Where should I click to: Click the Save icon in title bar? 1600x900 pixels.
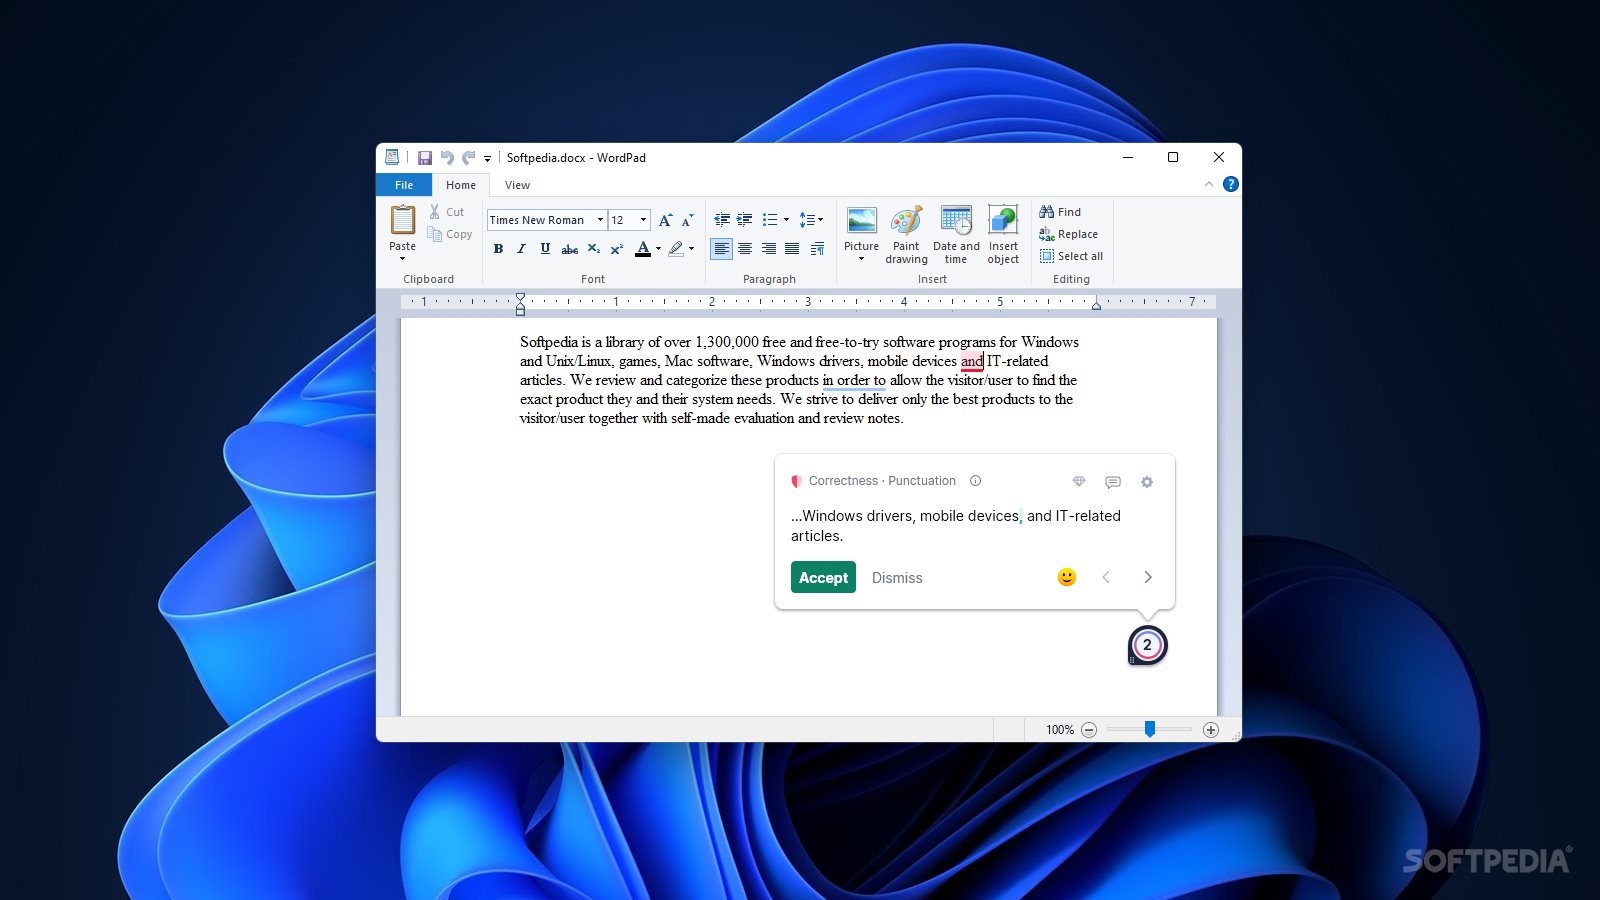click(x=425, y=158)
